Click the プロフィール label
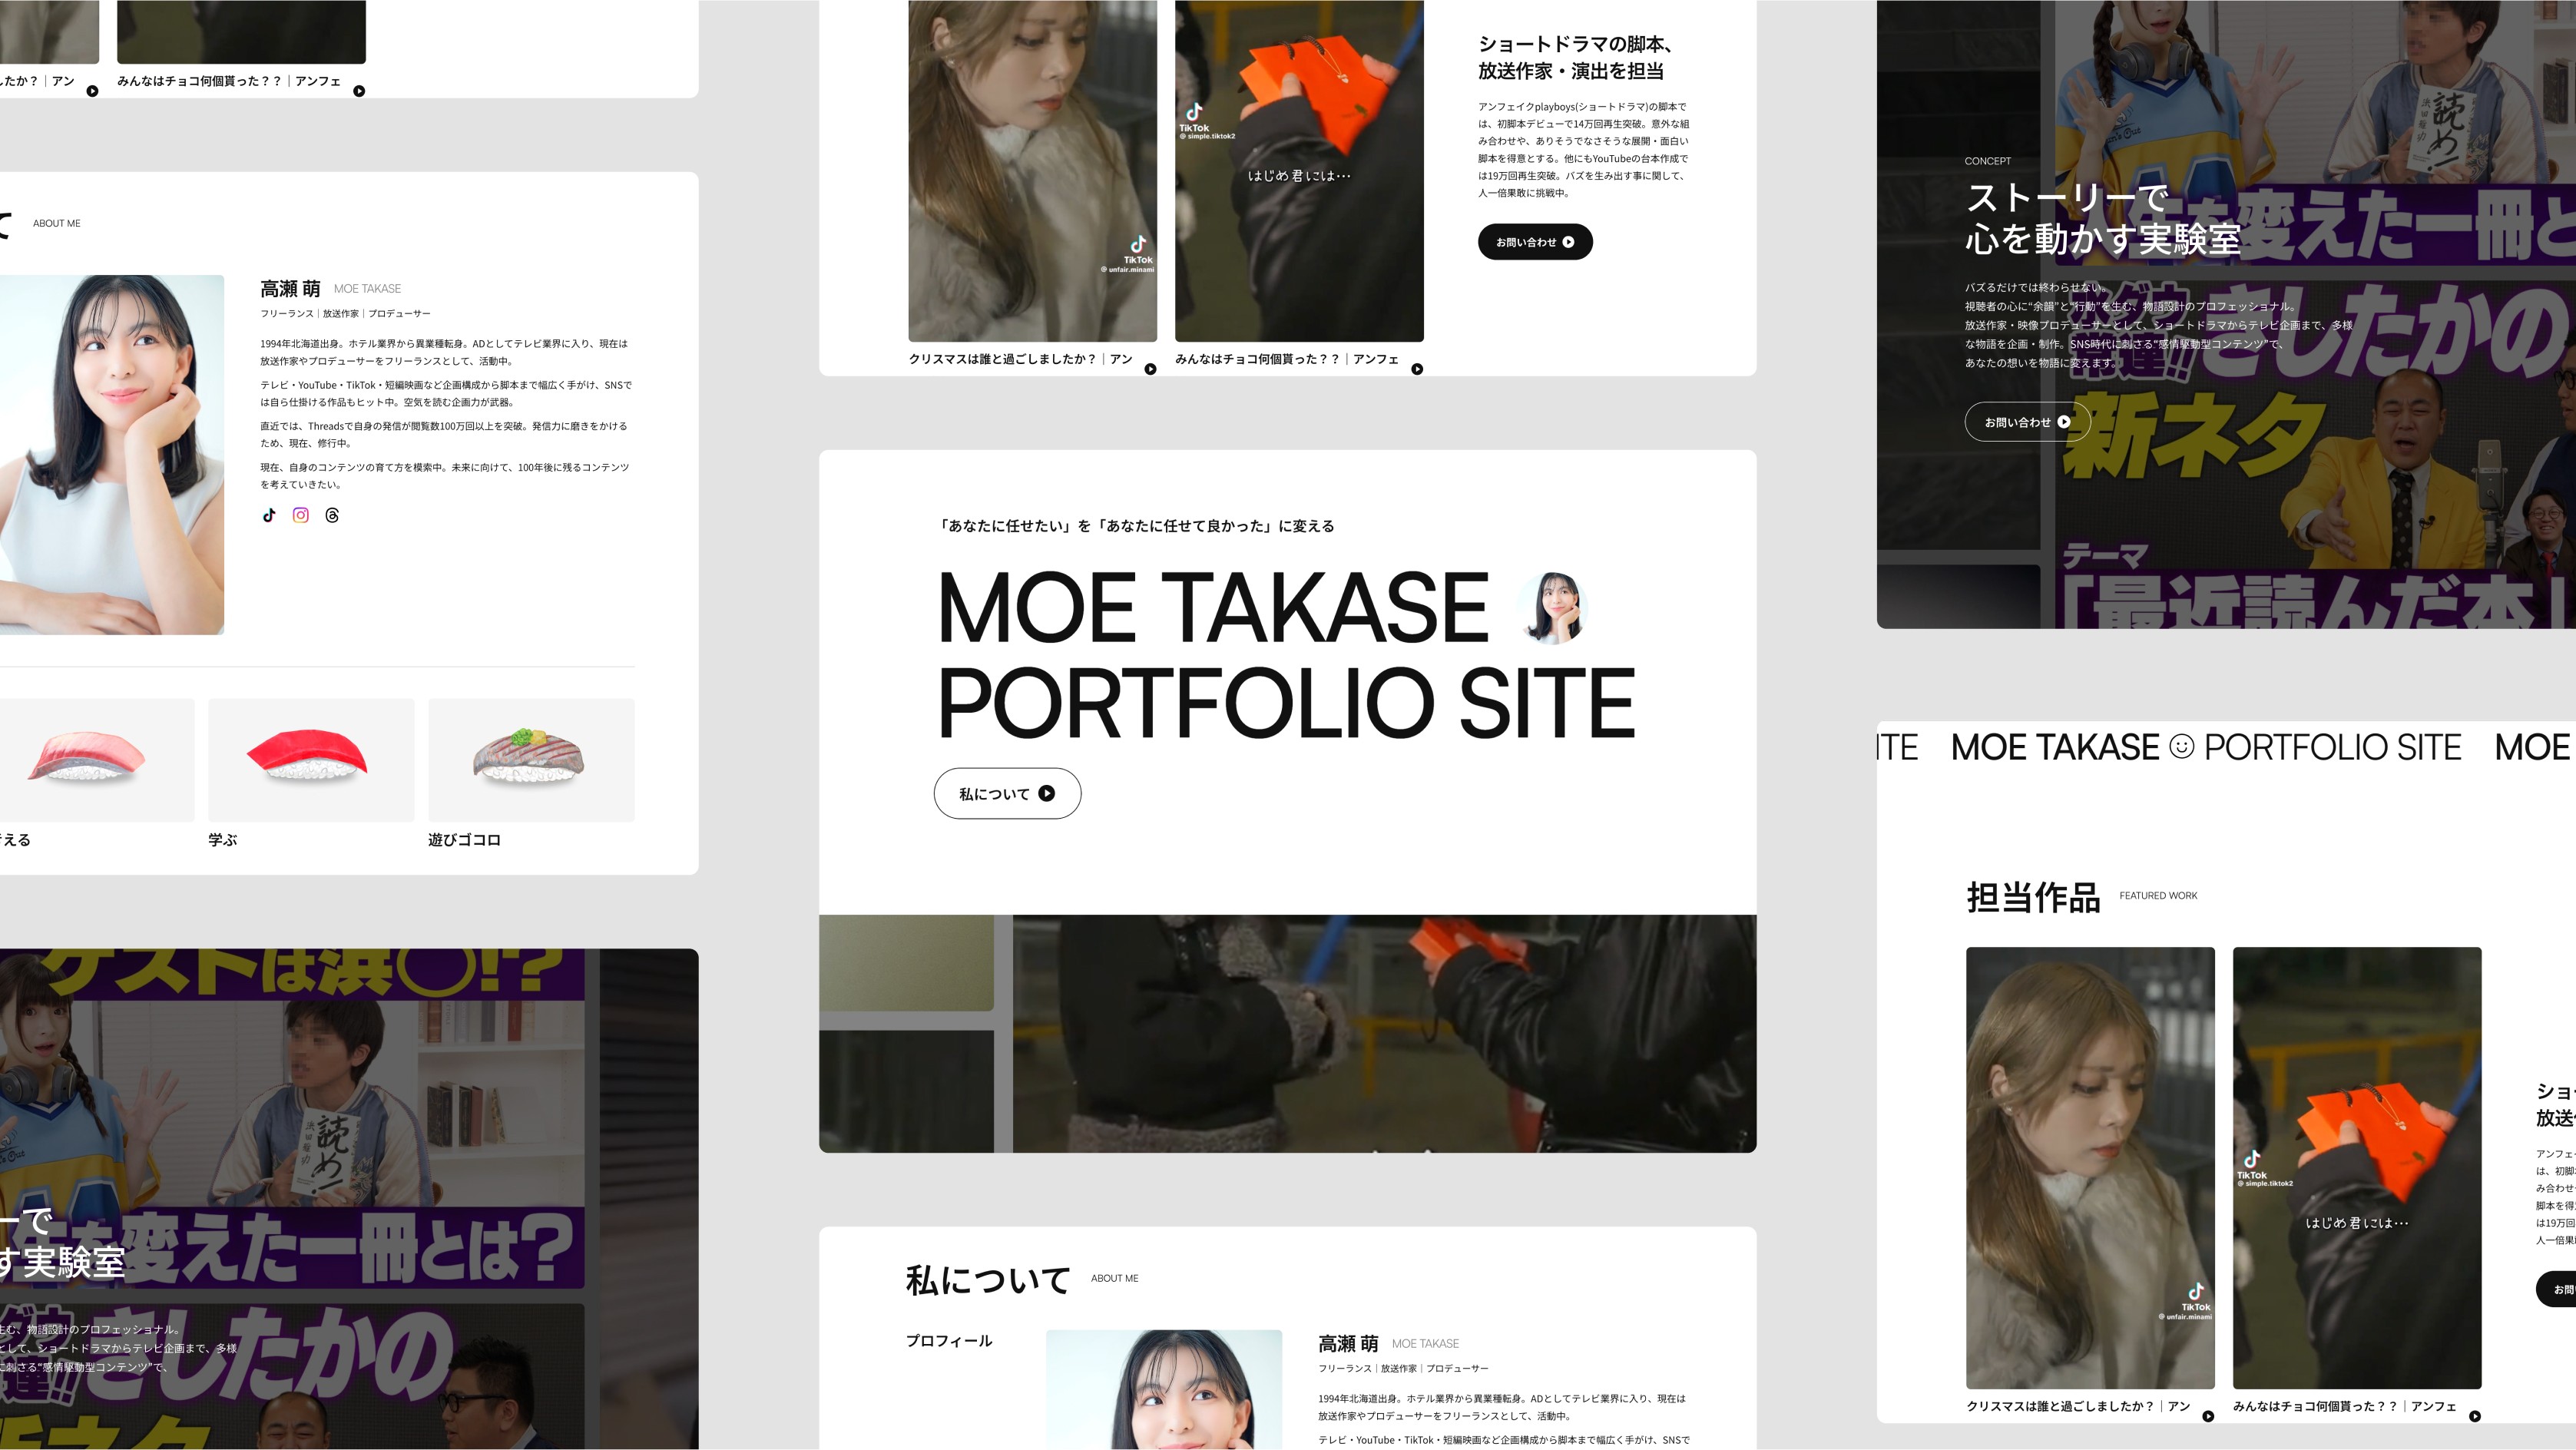Viewport: 2576px width, 1450px height. (x=949, y=1341)
